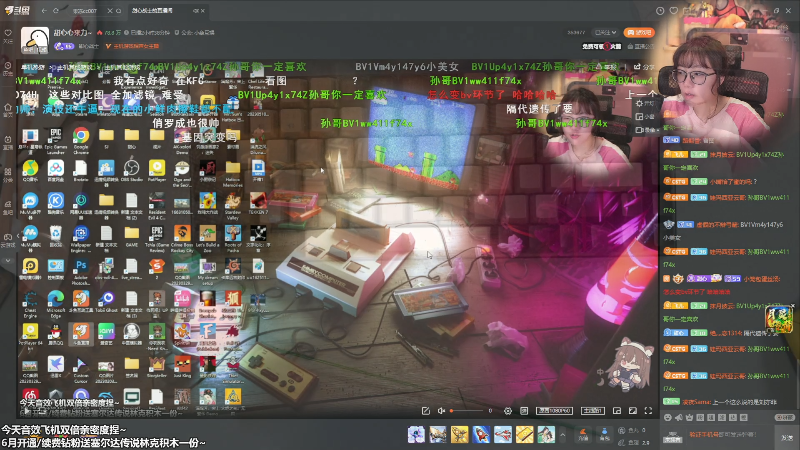Close the first browser tab
The height and width of the screenshot is (450, 800).
pyautogui.click(x=110, y=10)
